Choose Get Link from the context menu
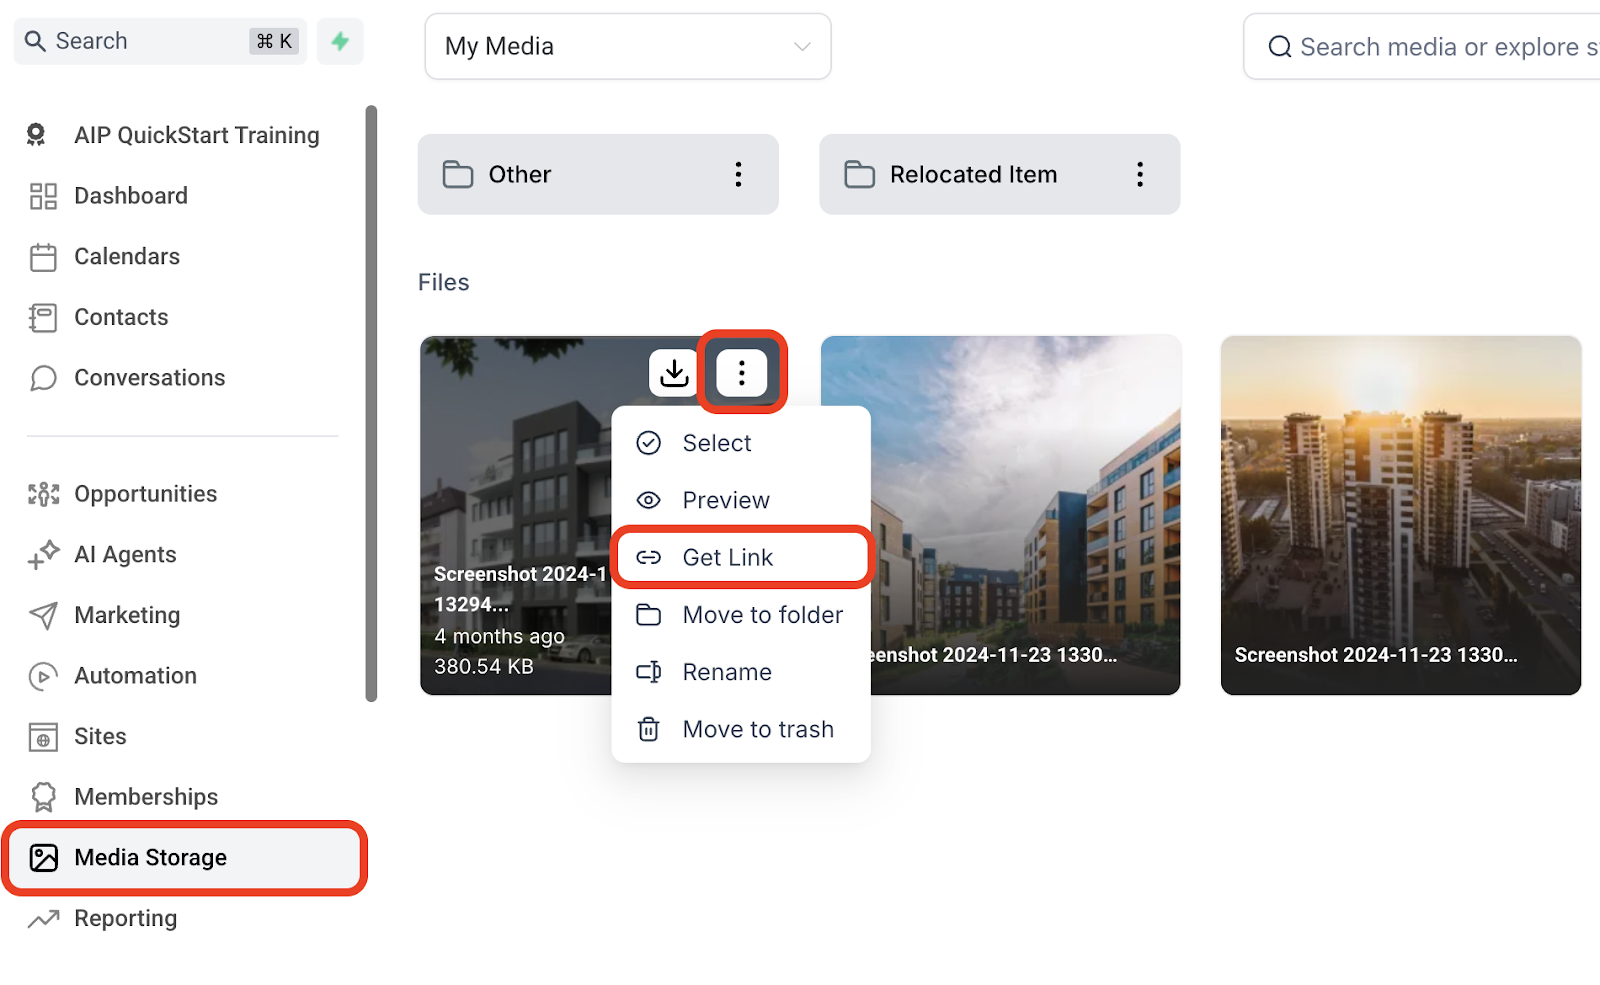 point(741,557)
